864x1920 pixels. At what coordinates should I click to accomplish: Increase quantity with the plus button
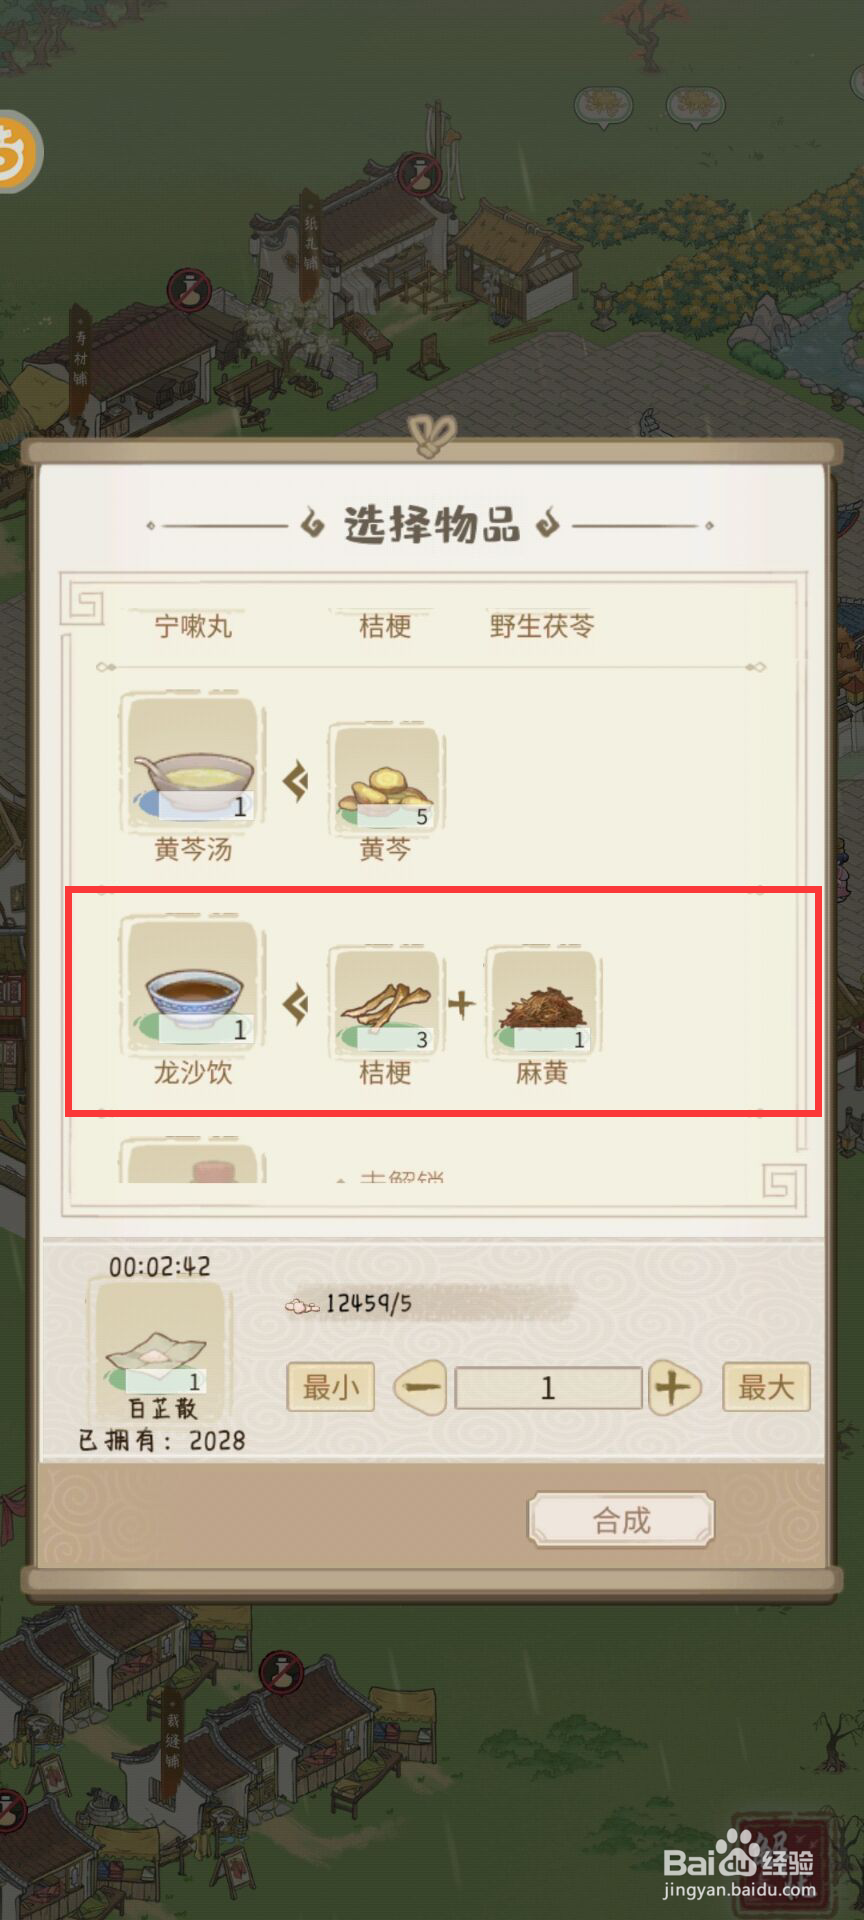click(x=674, y=1388)
